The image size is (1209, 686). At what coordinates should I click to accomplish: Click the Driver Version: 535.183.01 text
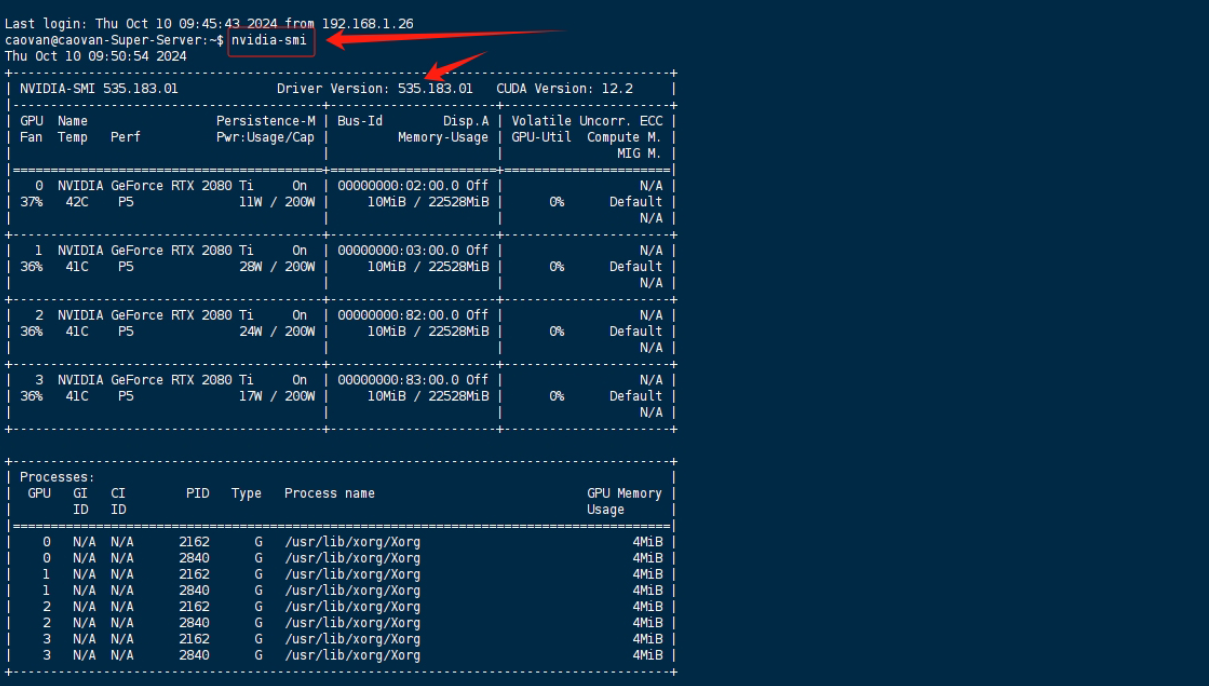point(375,89)
